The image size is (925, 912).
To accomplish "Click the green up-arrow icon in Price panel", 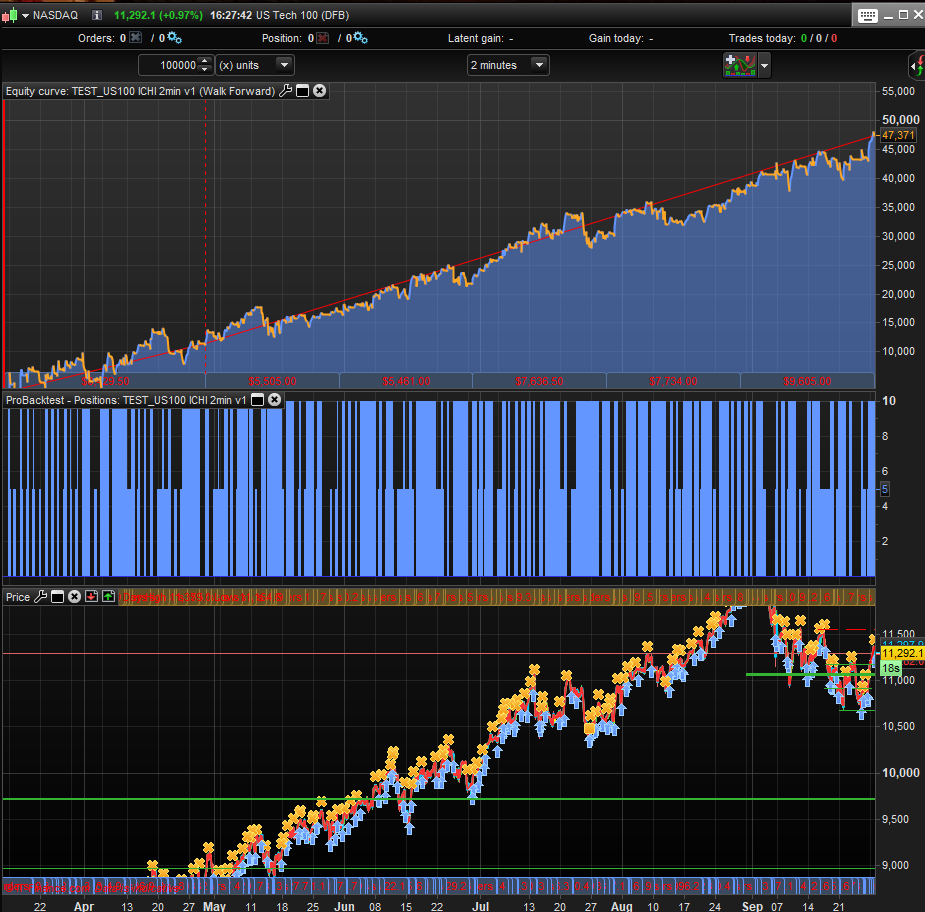I will coord(109,597).
